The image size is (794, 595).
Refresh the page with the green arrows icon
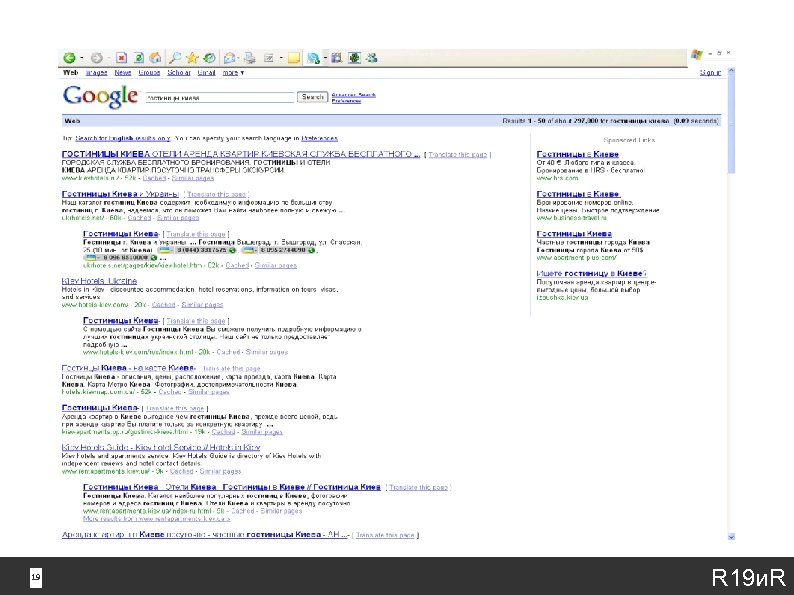pyautogui.click(x=139, y=58)
